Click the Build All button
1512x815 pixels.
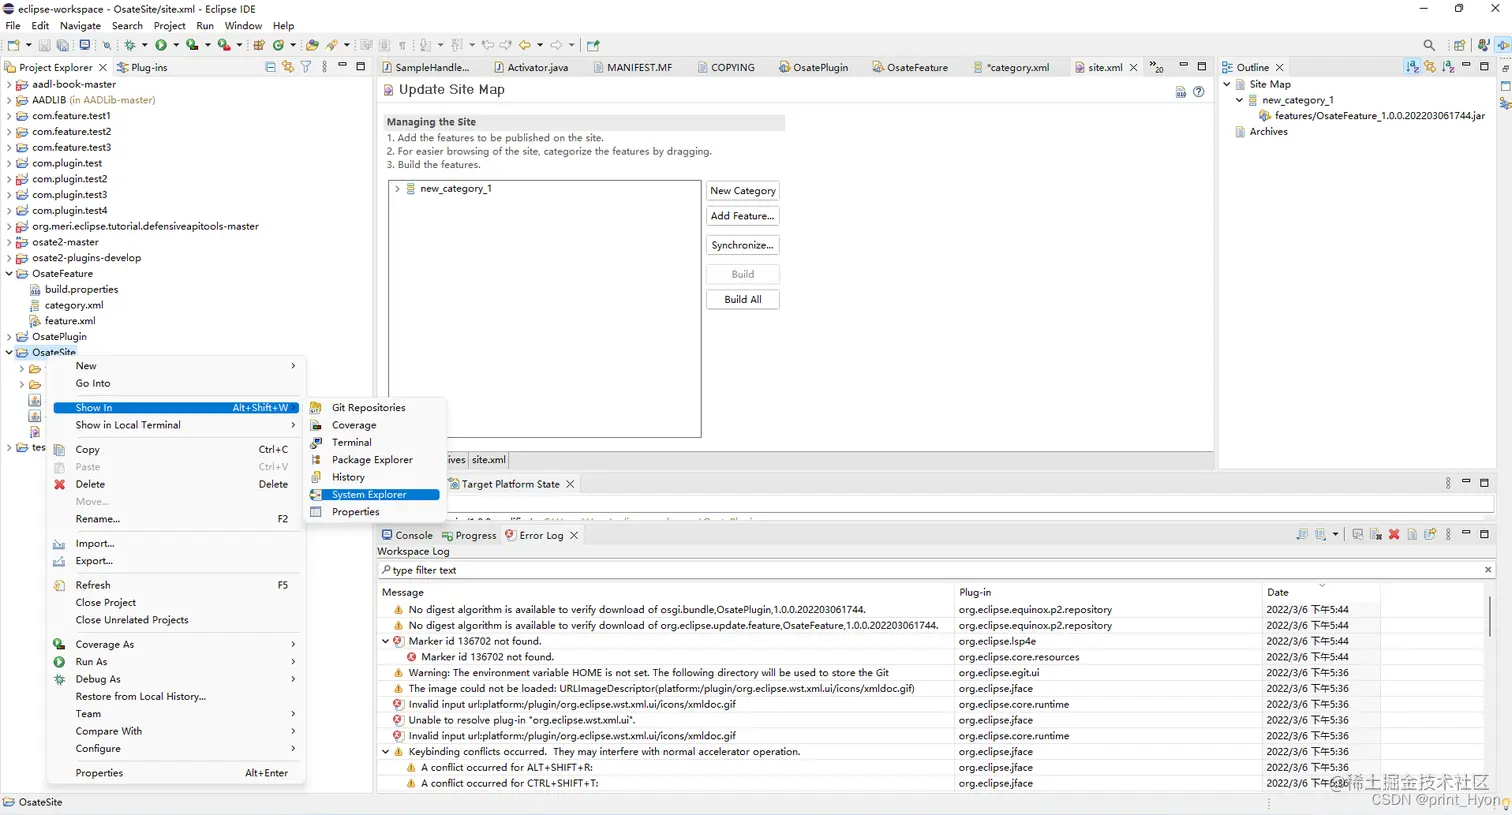743,299
